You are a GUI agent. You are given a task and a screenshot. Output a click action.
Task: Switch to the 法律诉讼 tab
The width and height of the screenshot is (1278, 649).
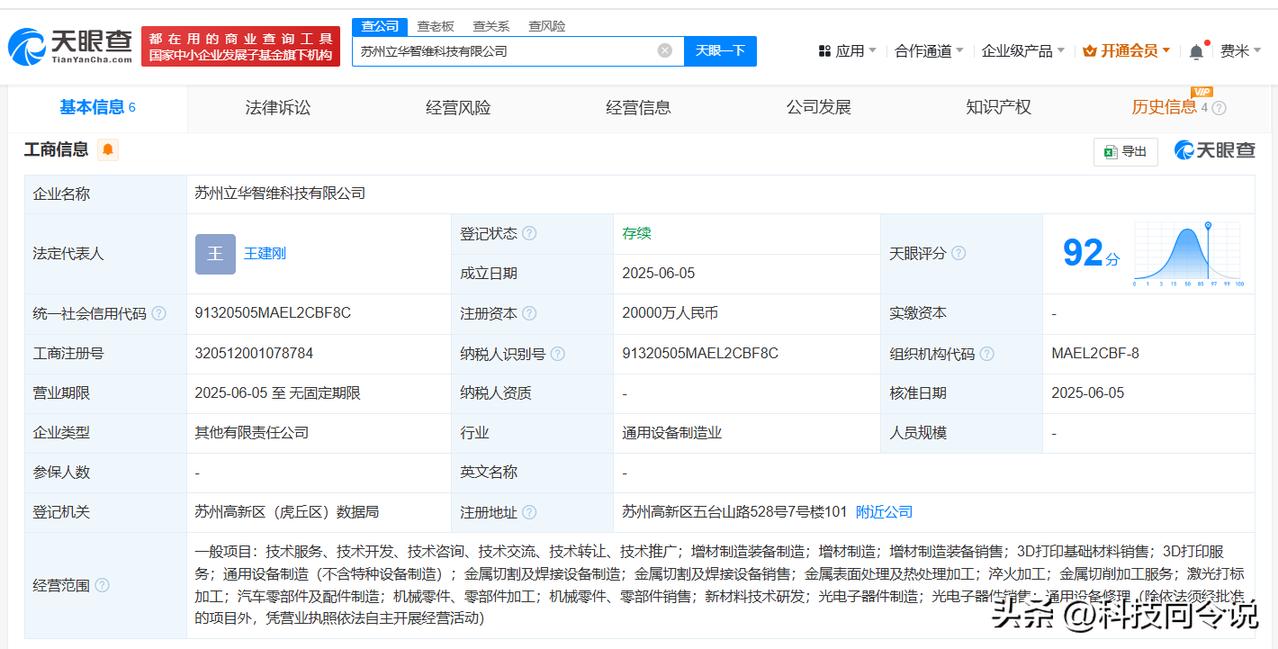coord(278,108)
